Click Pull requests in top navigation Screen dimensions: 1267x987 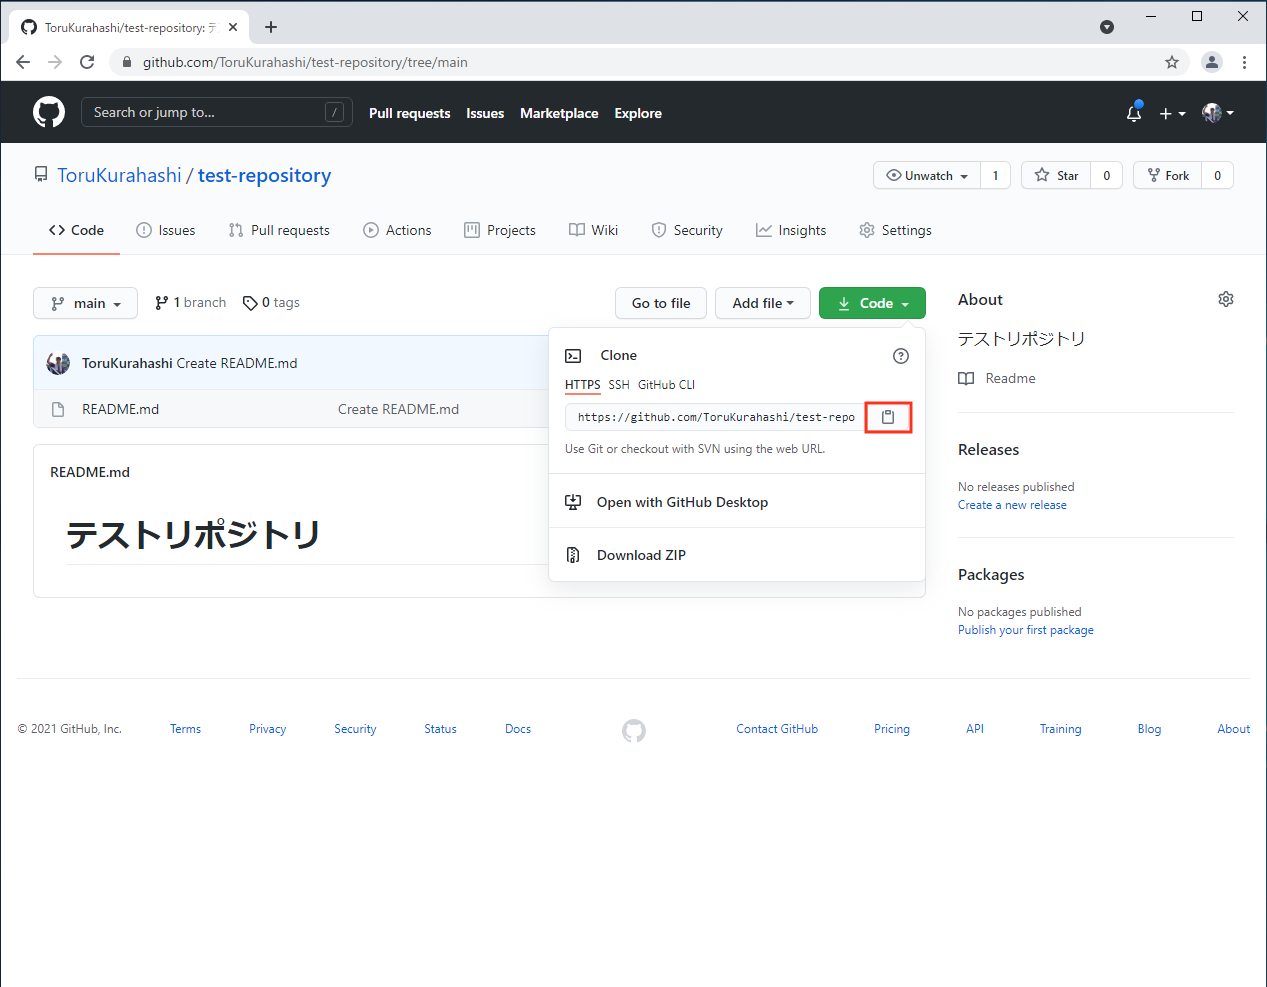[x=410, y=113]
